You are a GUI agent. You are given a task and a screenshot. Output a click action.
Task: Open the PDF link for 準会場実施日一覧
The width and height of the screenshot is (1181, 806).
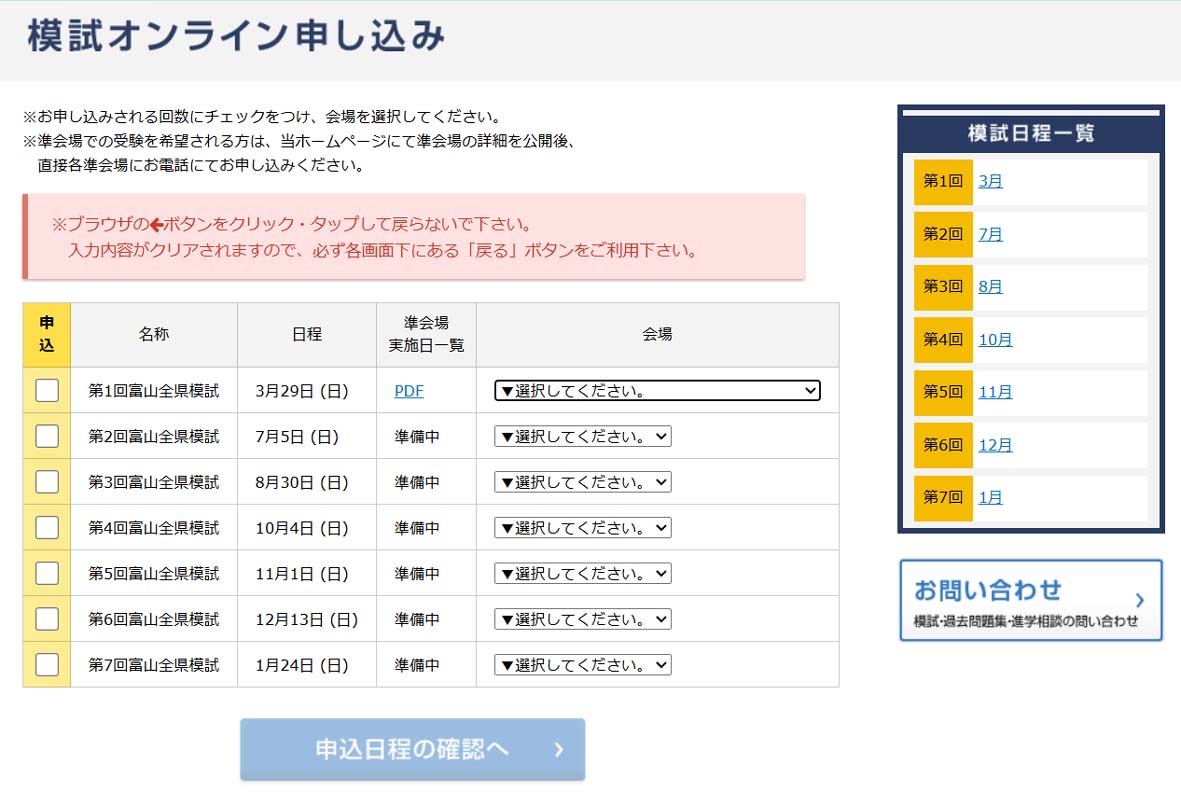click(x=409, y=391)
